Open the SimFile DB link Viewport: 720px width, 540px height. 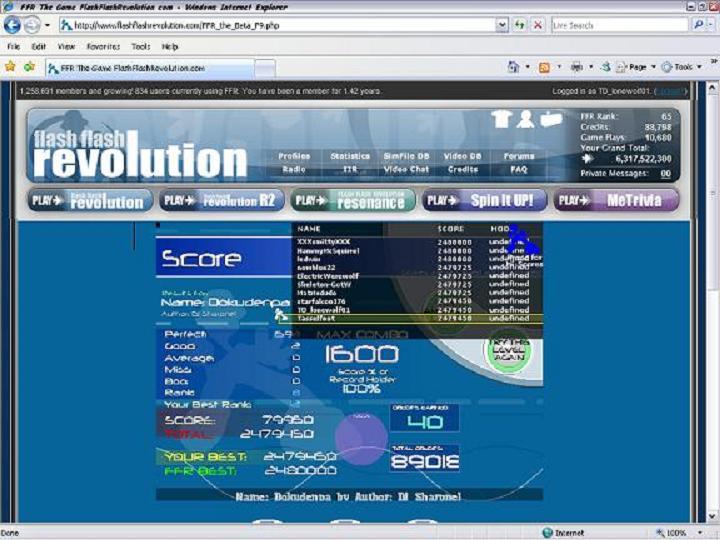[406, 156]
